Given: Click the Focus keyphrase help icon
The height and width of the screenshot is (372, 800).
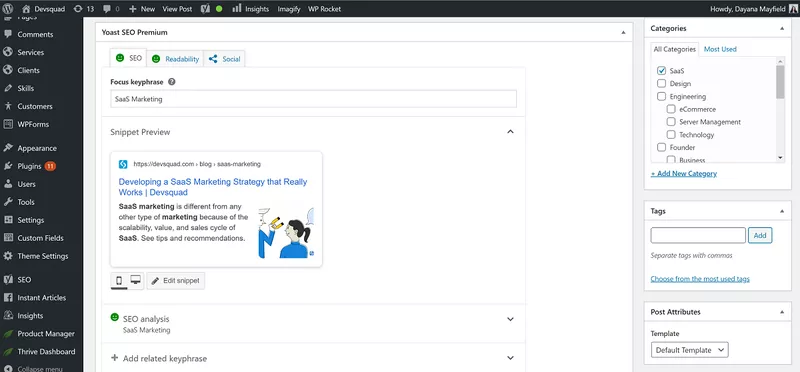Looking at the screenshot, I should pos(172,82).
